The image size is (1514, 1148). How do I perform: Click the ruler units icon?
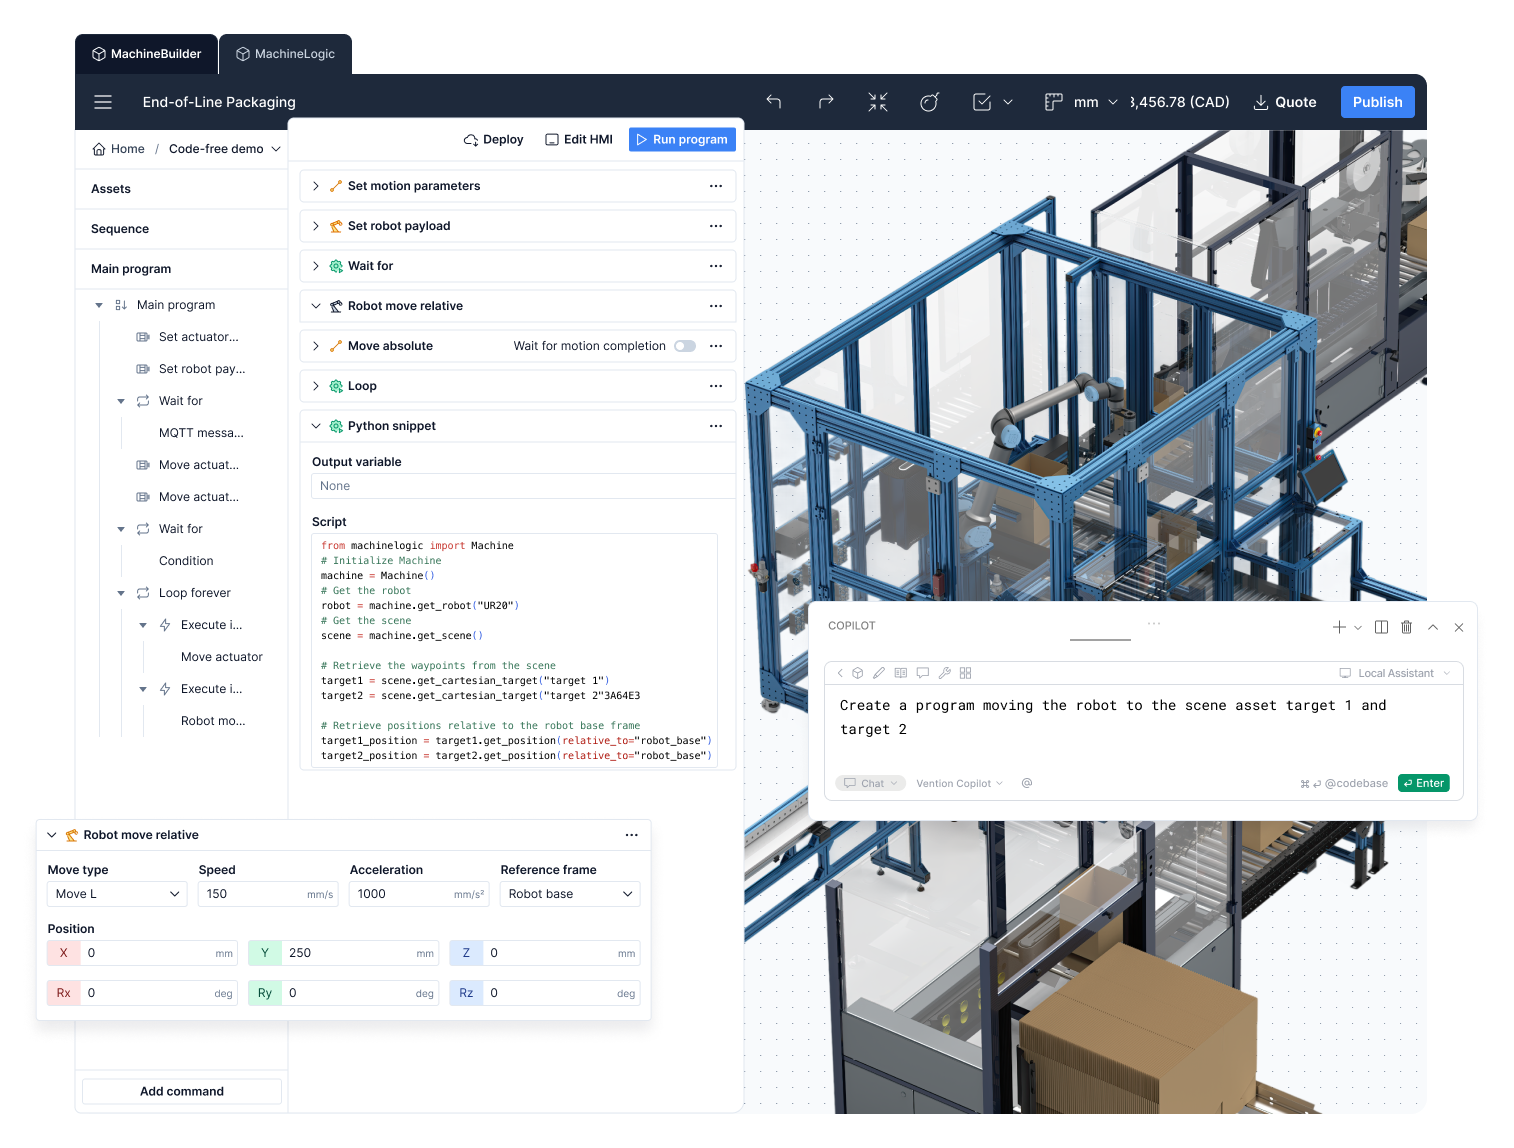1053,102
